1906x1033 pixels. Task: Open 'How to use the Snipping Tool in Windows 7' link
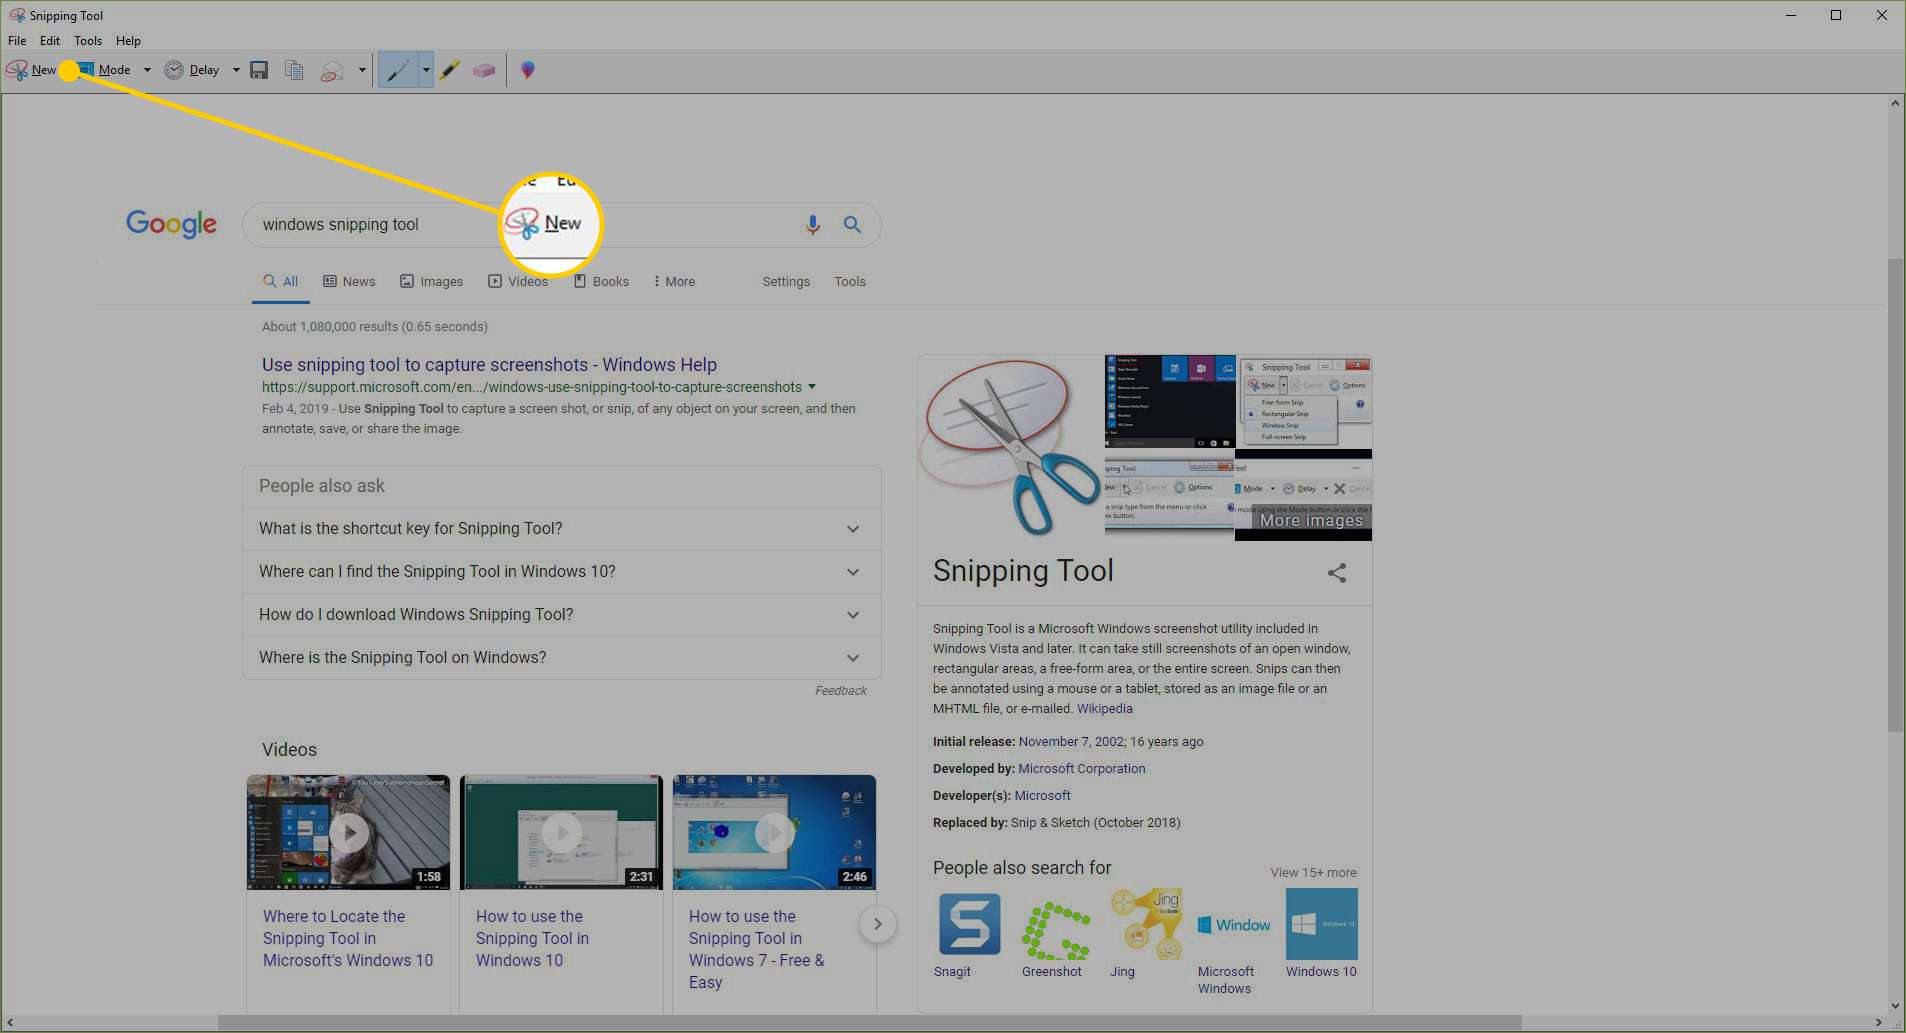point(756,949)
